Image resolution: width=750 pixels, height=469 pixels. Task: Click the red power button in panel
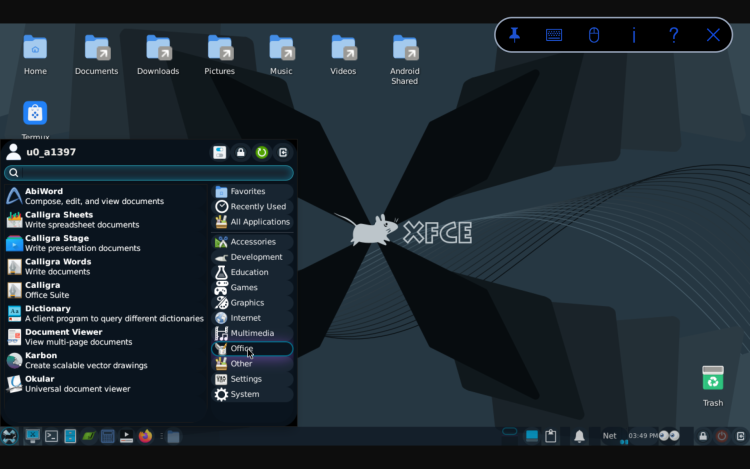[722, 436]
